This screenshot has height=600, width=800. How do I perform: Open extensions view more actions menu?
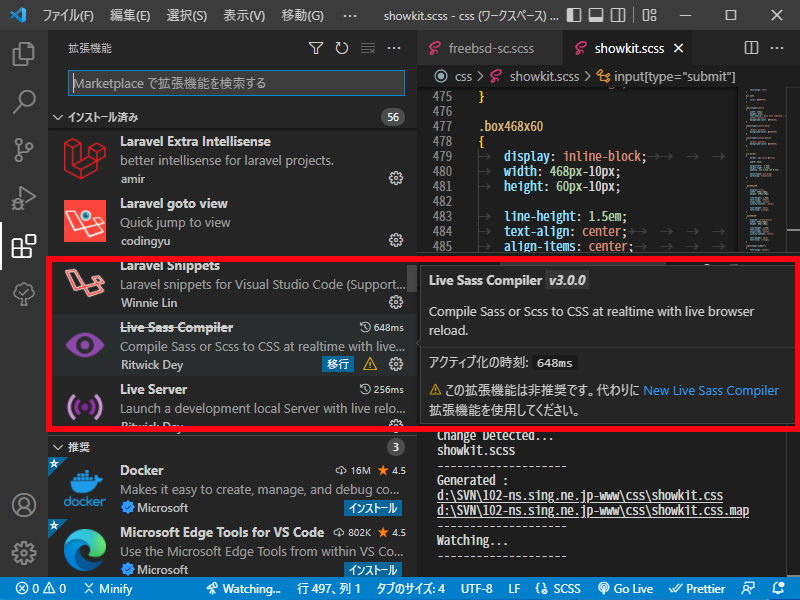[x=394, y=48]
